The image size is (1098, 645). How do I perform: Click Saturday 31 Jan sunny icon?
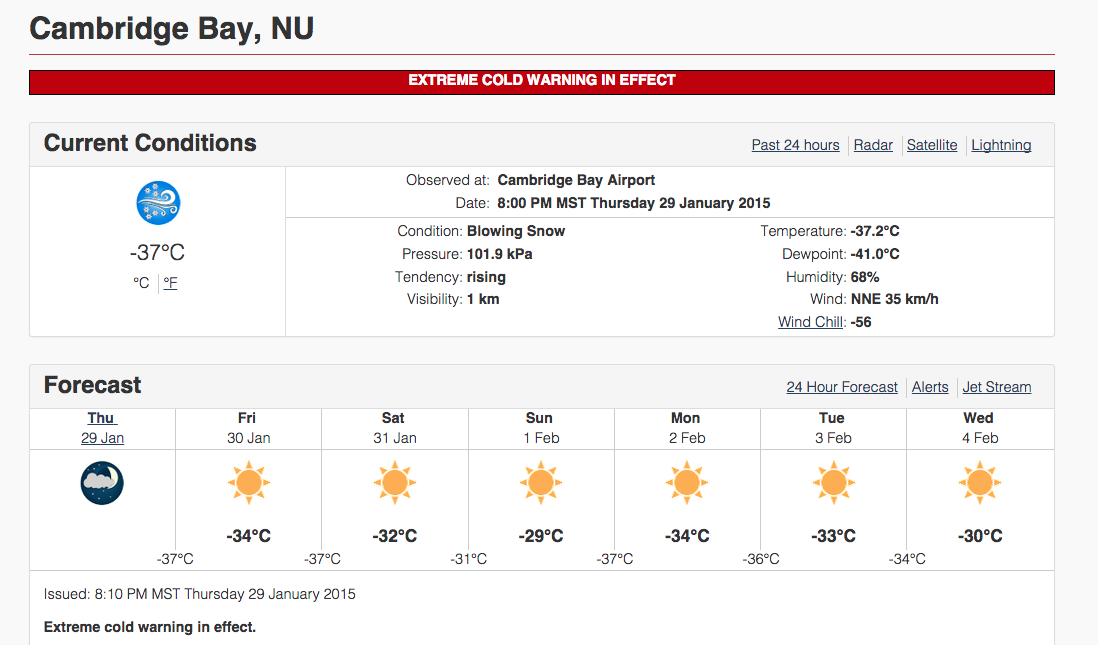coord(395,483)
